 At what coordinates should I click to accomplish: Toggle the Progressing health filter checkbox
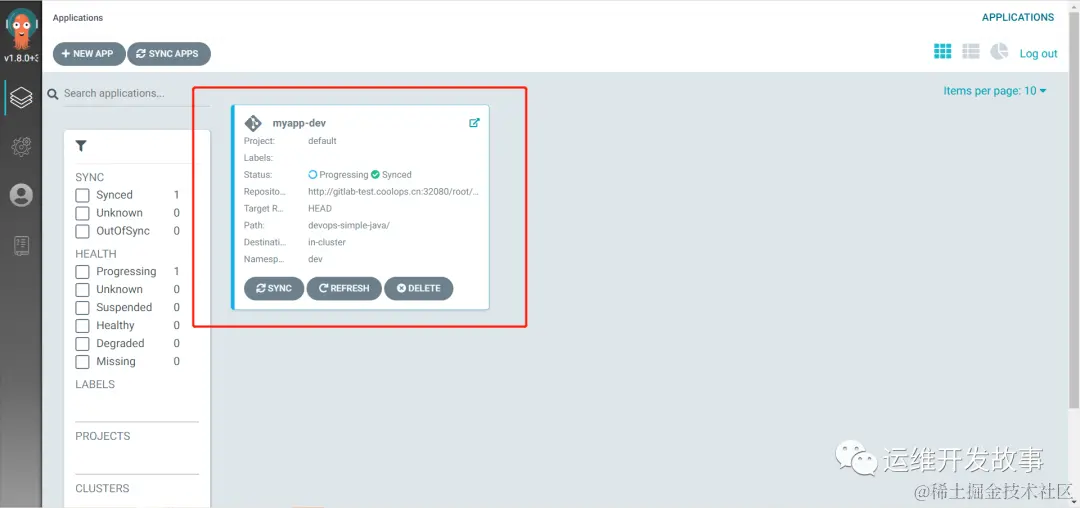click(83, 272)
